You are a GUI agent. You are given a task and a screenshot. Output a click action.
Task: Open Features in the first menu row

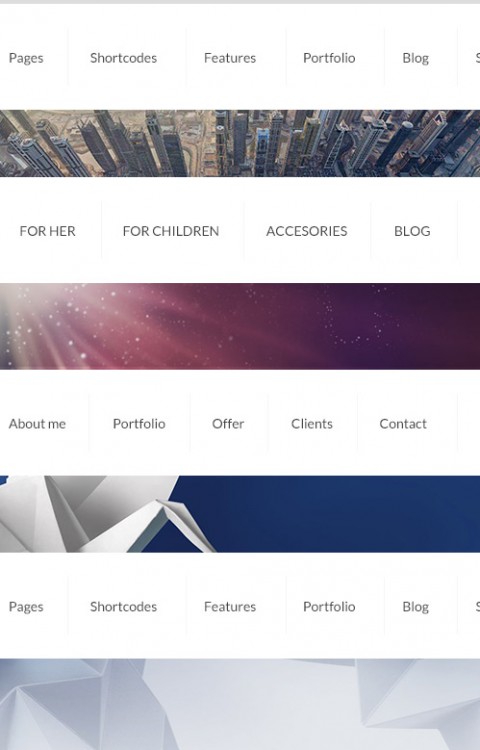pyautogui.click(x=230, y=58)
